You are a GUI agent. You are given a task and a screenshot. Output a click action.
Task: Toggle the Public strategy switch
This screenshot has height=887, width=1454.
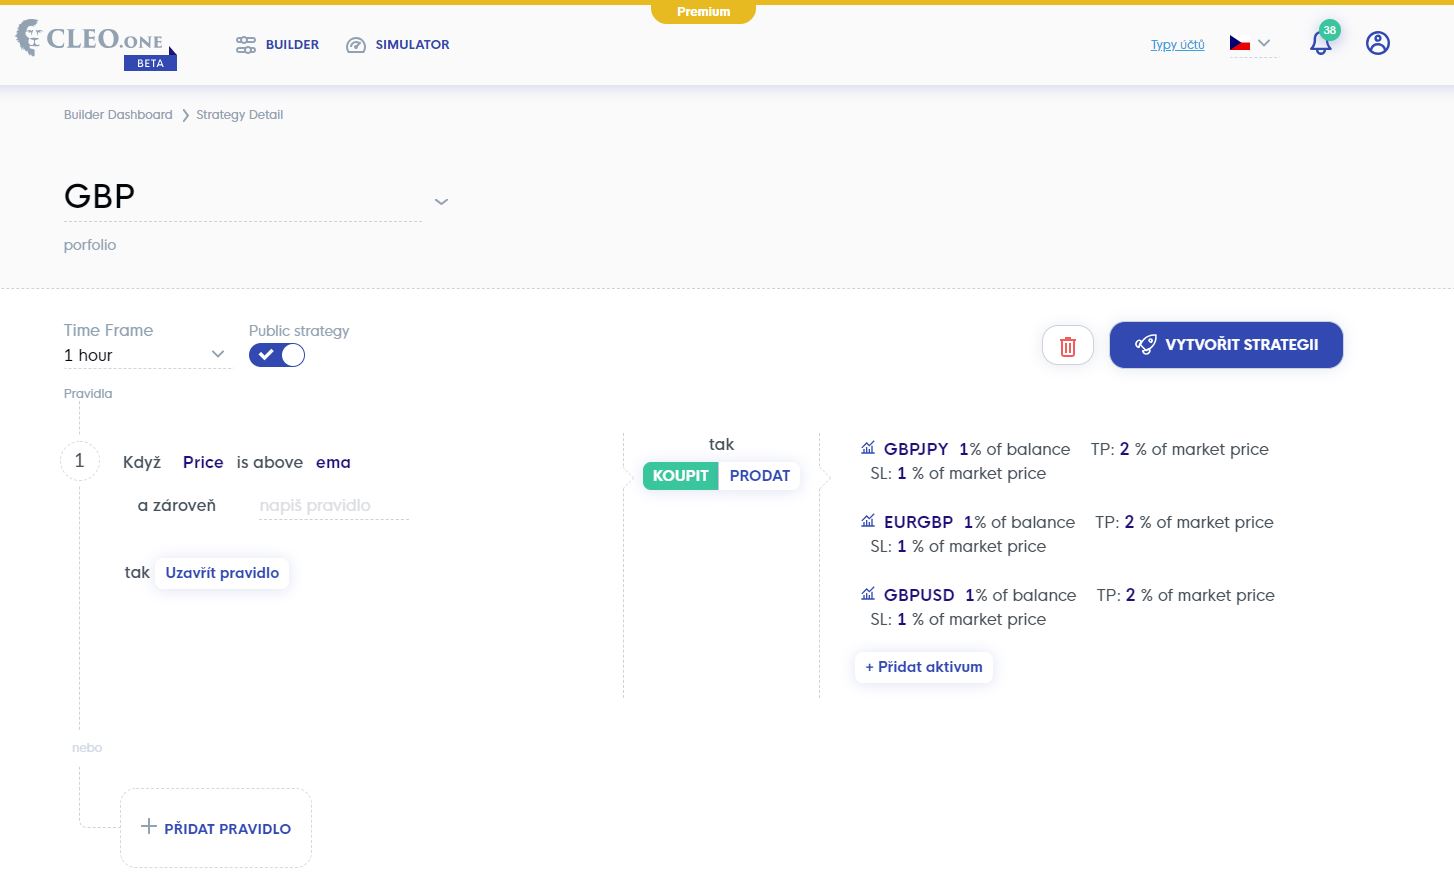point(277,355)
